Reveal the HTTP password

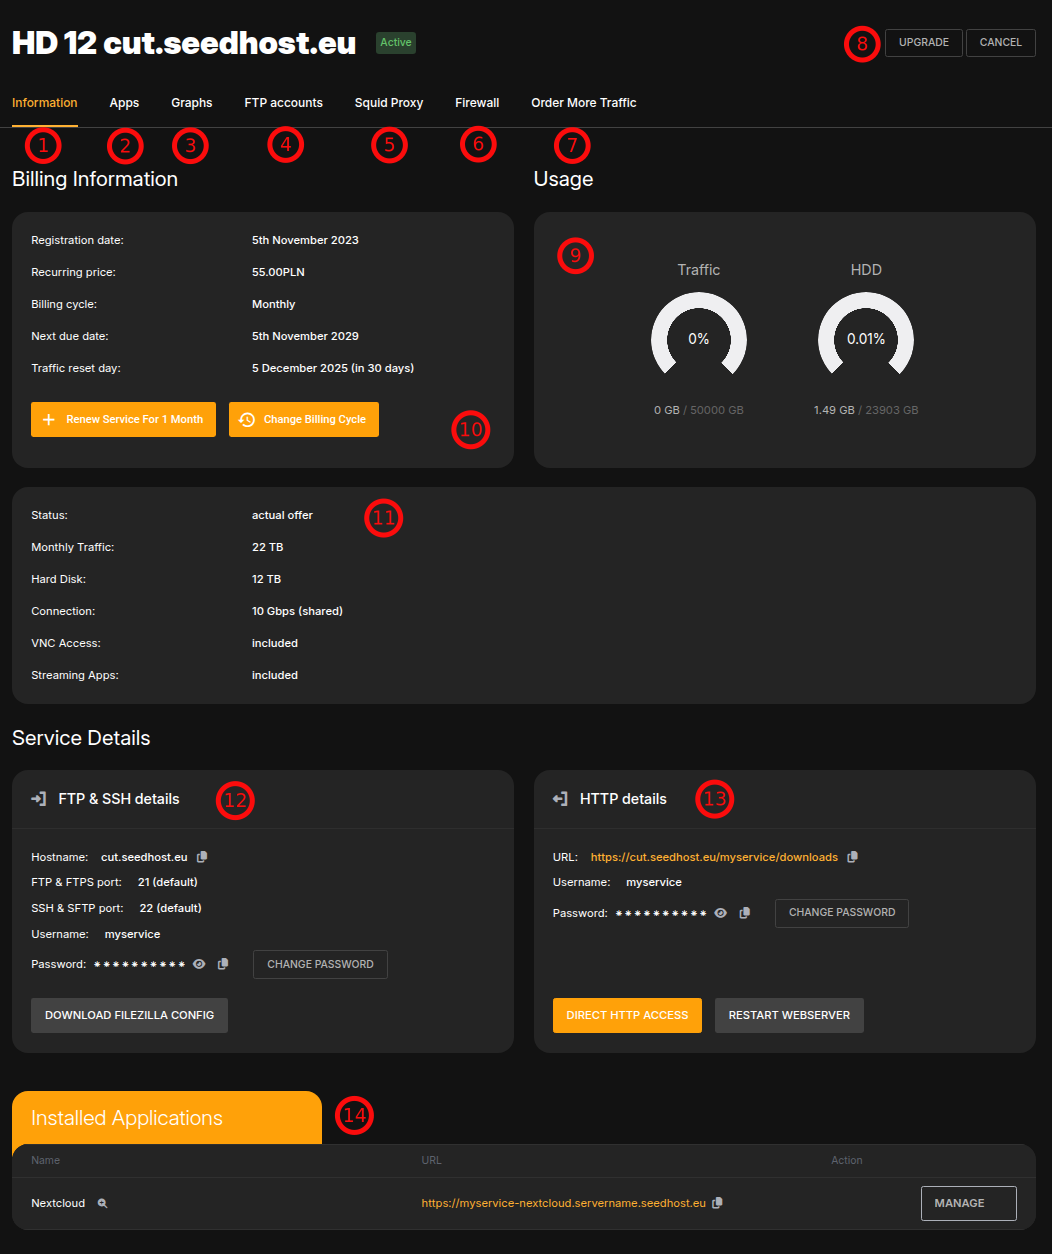[720, 913]
